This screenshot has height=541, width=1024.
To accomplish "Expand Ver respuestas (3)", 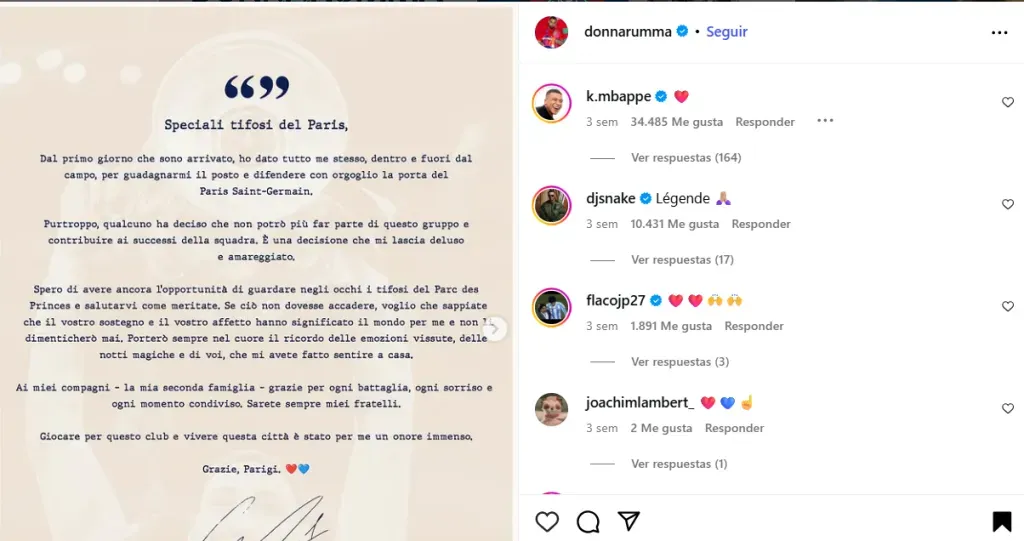I will 680,361.
